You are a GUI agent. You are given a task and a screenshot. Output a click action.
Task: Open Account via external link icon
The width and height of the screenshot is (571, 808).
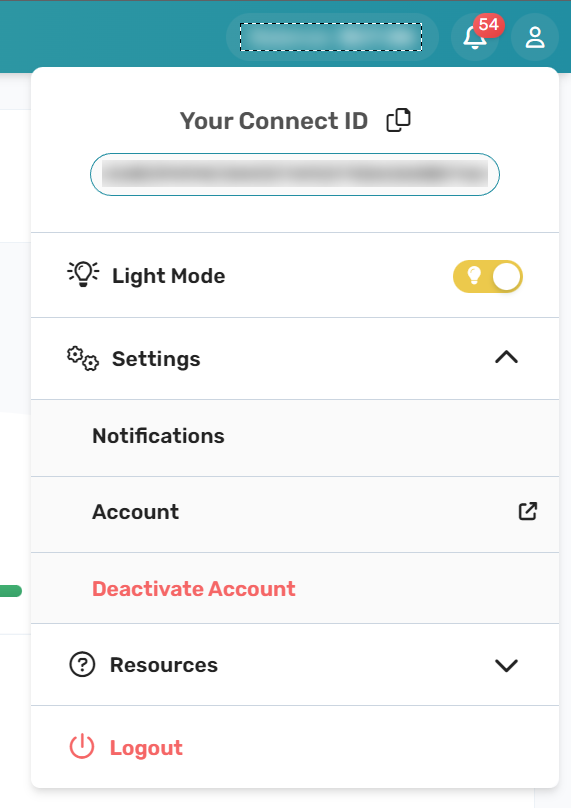(x=528, y=511)
